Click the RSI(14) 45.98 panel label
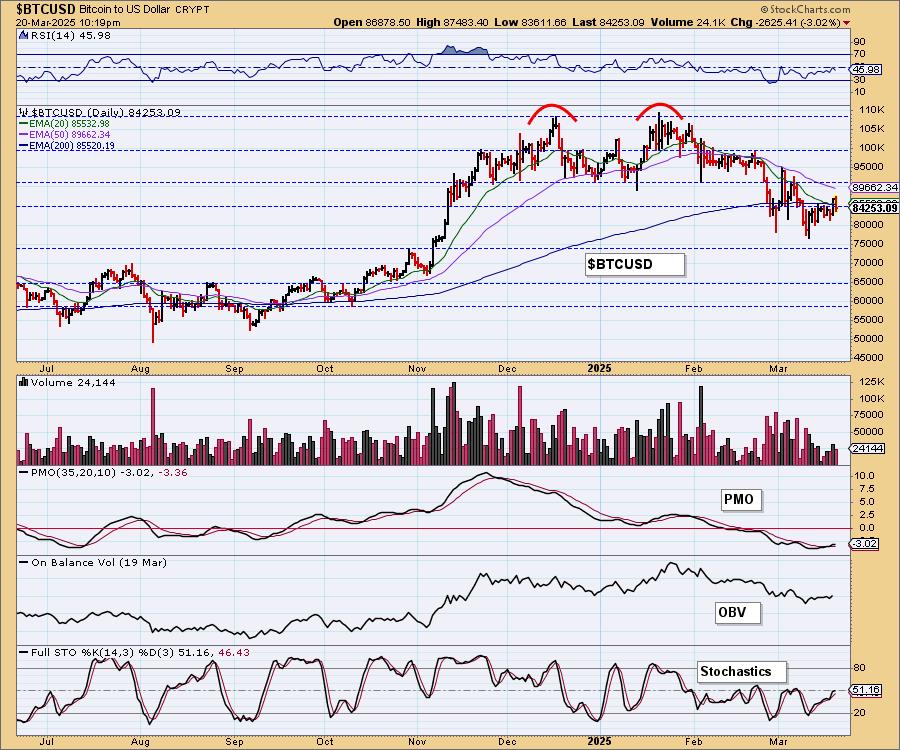This screenshot has height=750, width=900. coord(71,36)
